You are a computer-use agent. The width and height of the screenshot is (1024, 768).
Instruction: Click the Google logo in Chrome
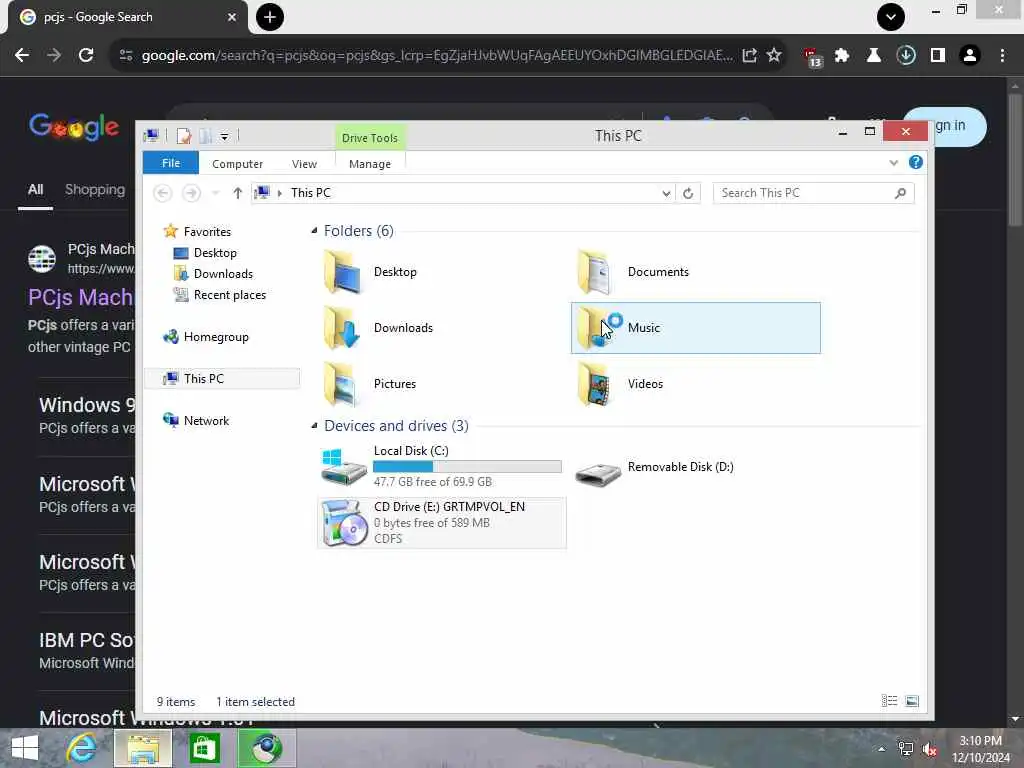click(74, 126)
